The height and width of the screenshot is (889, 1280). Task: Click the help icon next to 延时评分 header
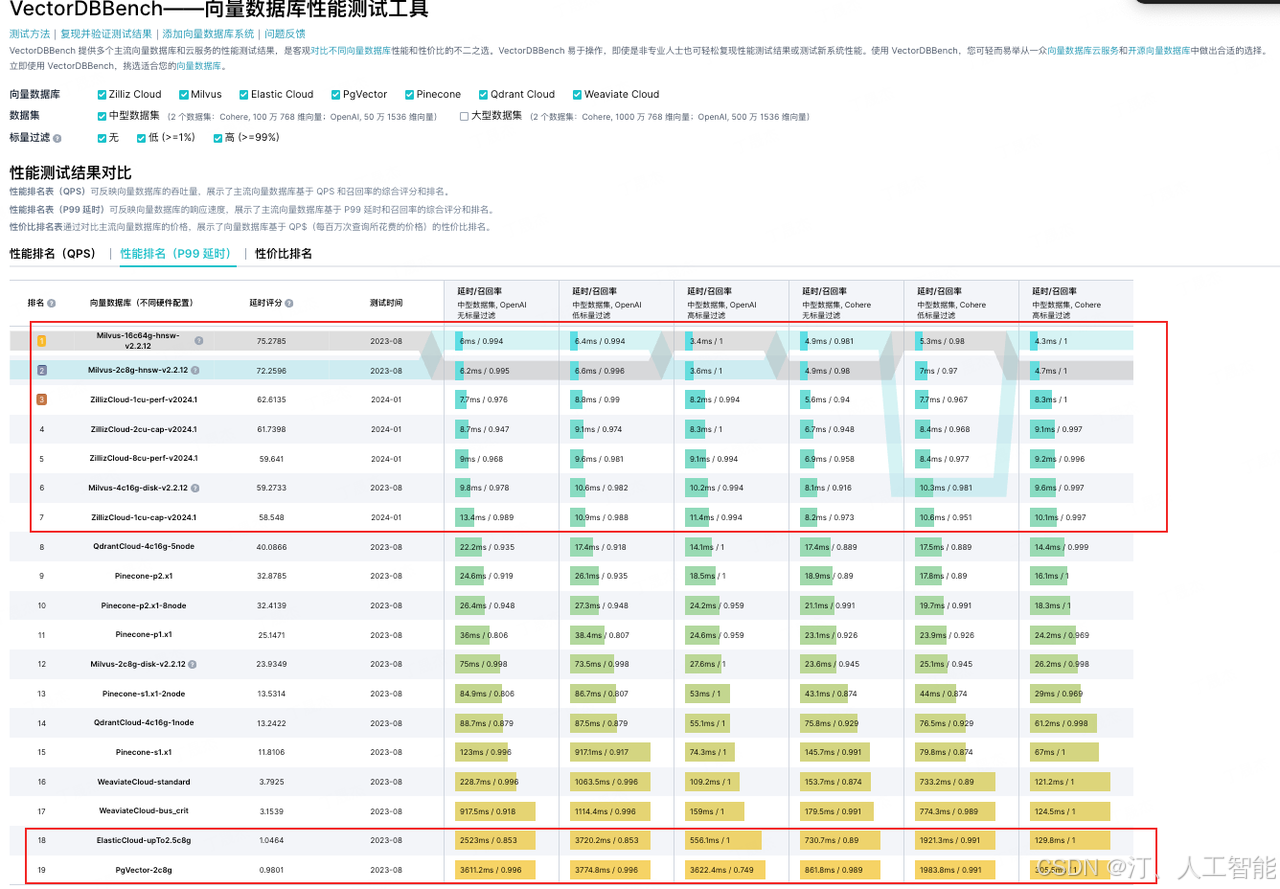click(x=288, y=303)
